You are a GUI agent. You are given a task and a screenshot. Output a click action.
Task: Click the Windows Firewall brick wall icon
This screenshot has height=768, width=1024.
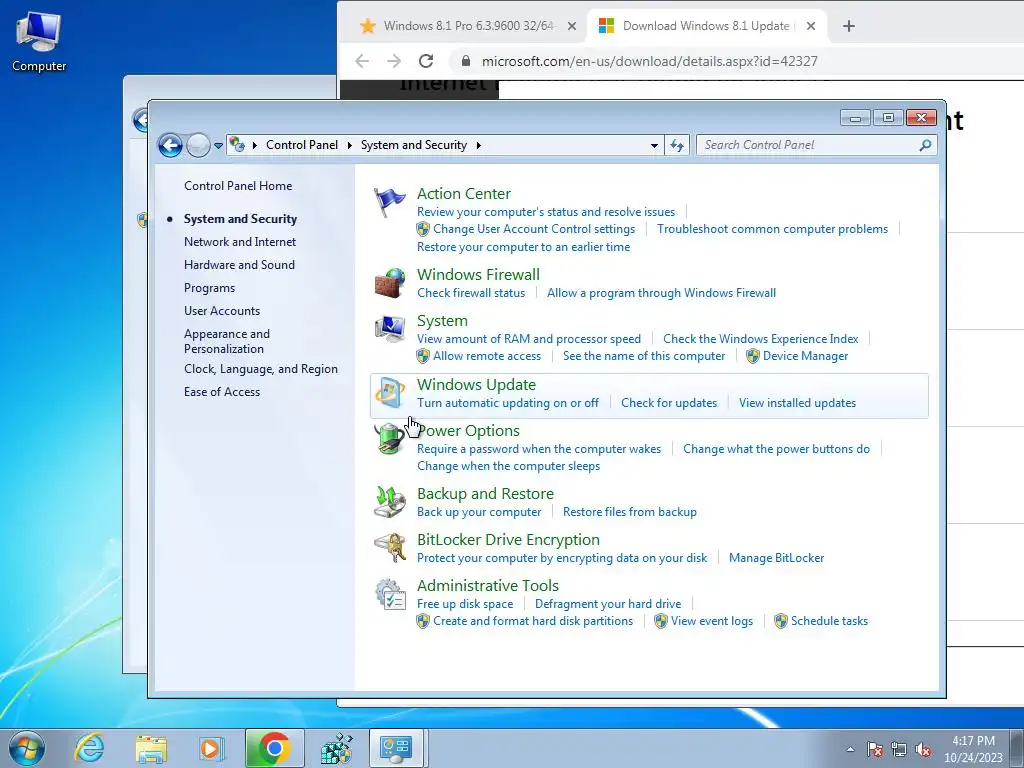[x=390, y=283]
